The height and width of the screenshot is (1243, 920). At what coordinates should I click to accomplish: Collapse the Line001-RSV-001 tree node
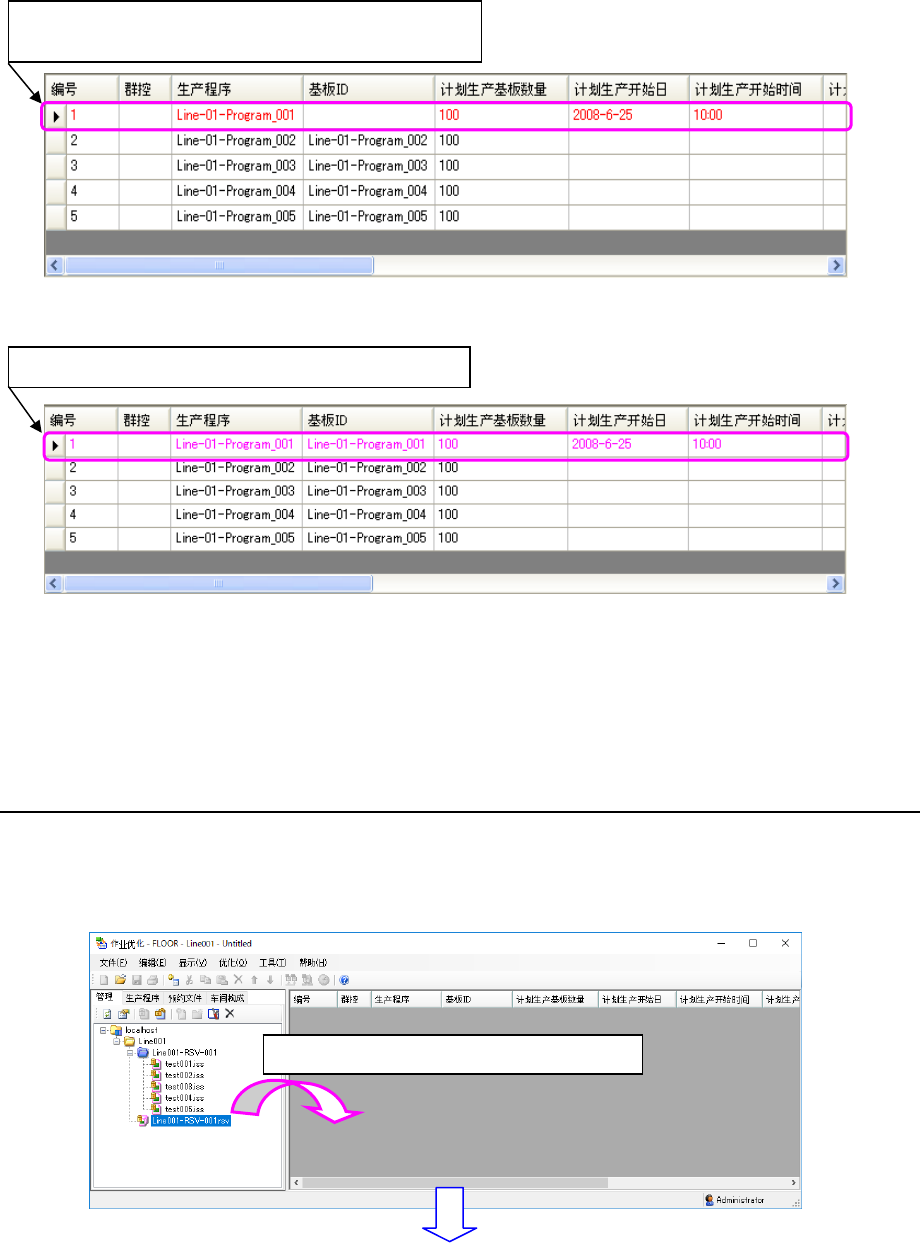(x=130, y=1053)
